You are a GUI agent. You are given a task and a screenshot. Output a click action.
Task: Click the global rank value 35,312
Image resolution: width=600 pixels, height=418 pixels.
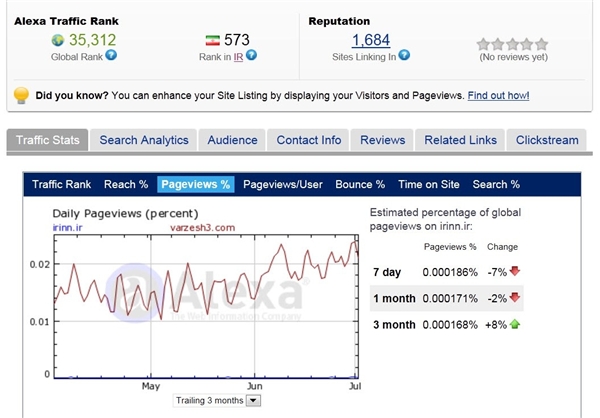click(92, 40)
